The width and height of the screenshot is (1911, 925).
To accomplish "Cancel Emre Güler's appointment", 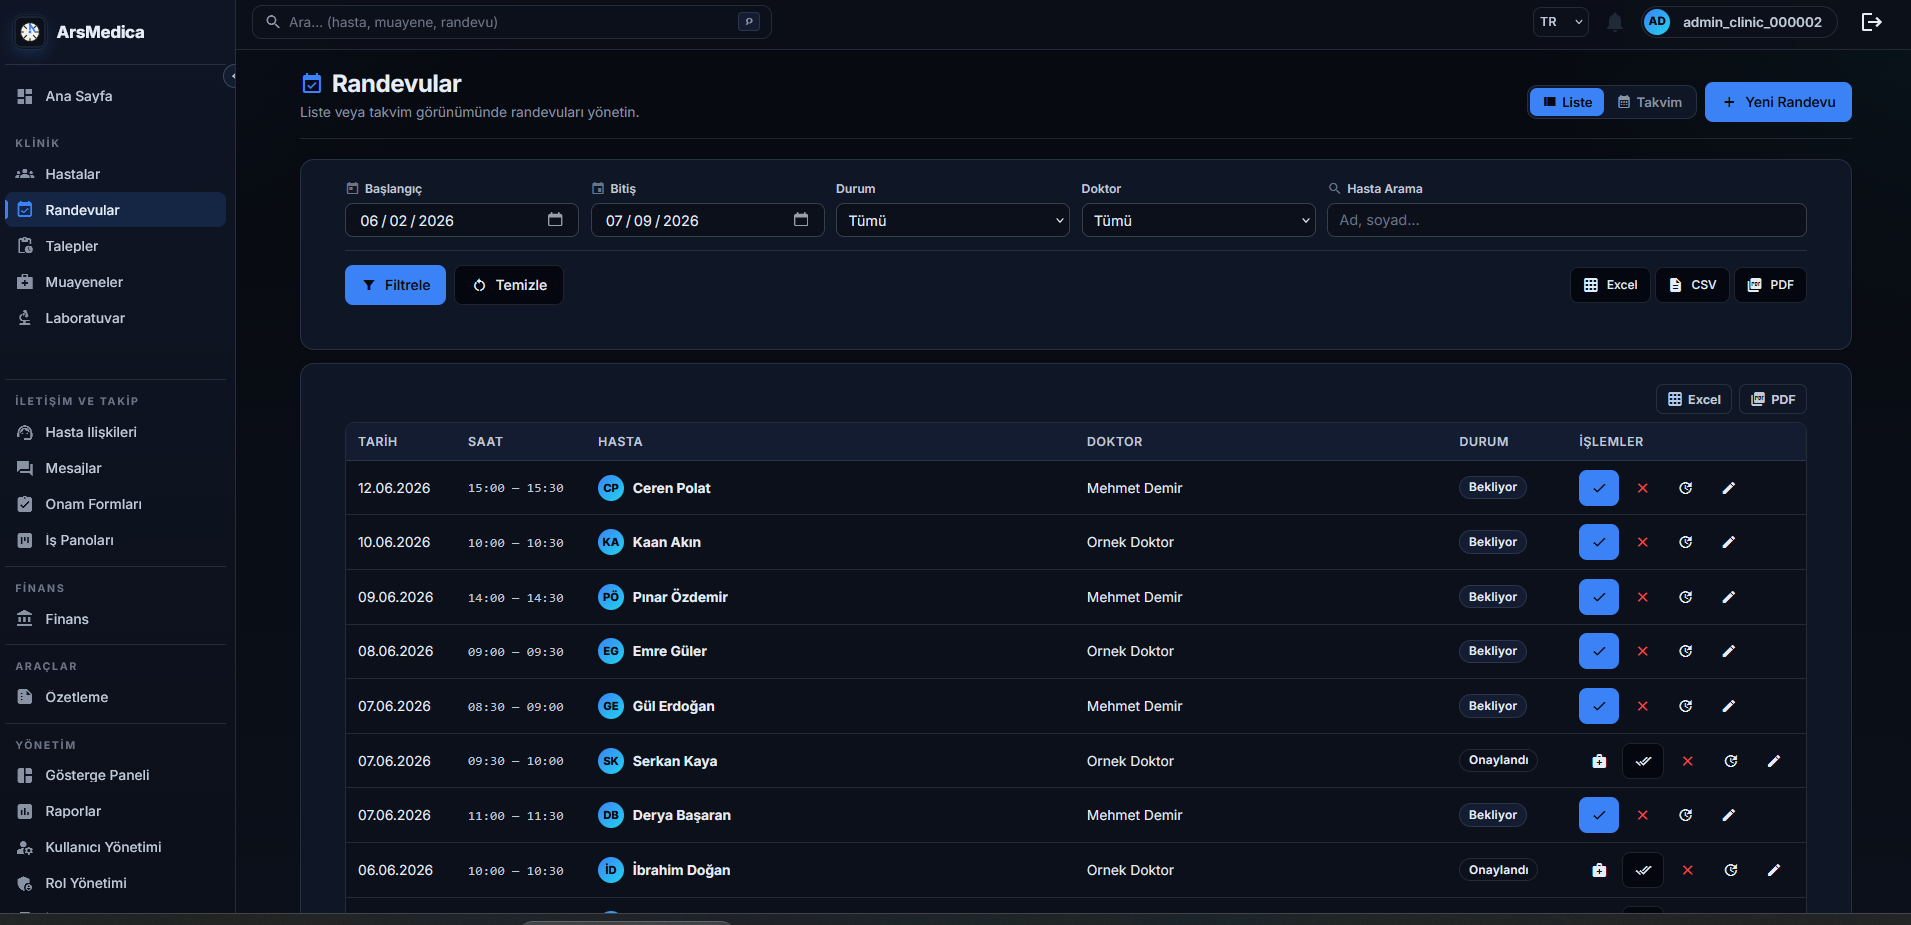I will (1642, 651).
